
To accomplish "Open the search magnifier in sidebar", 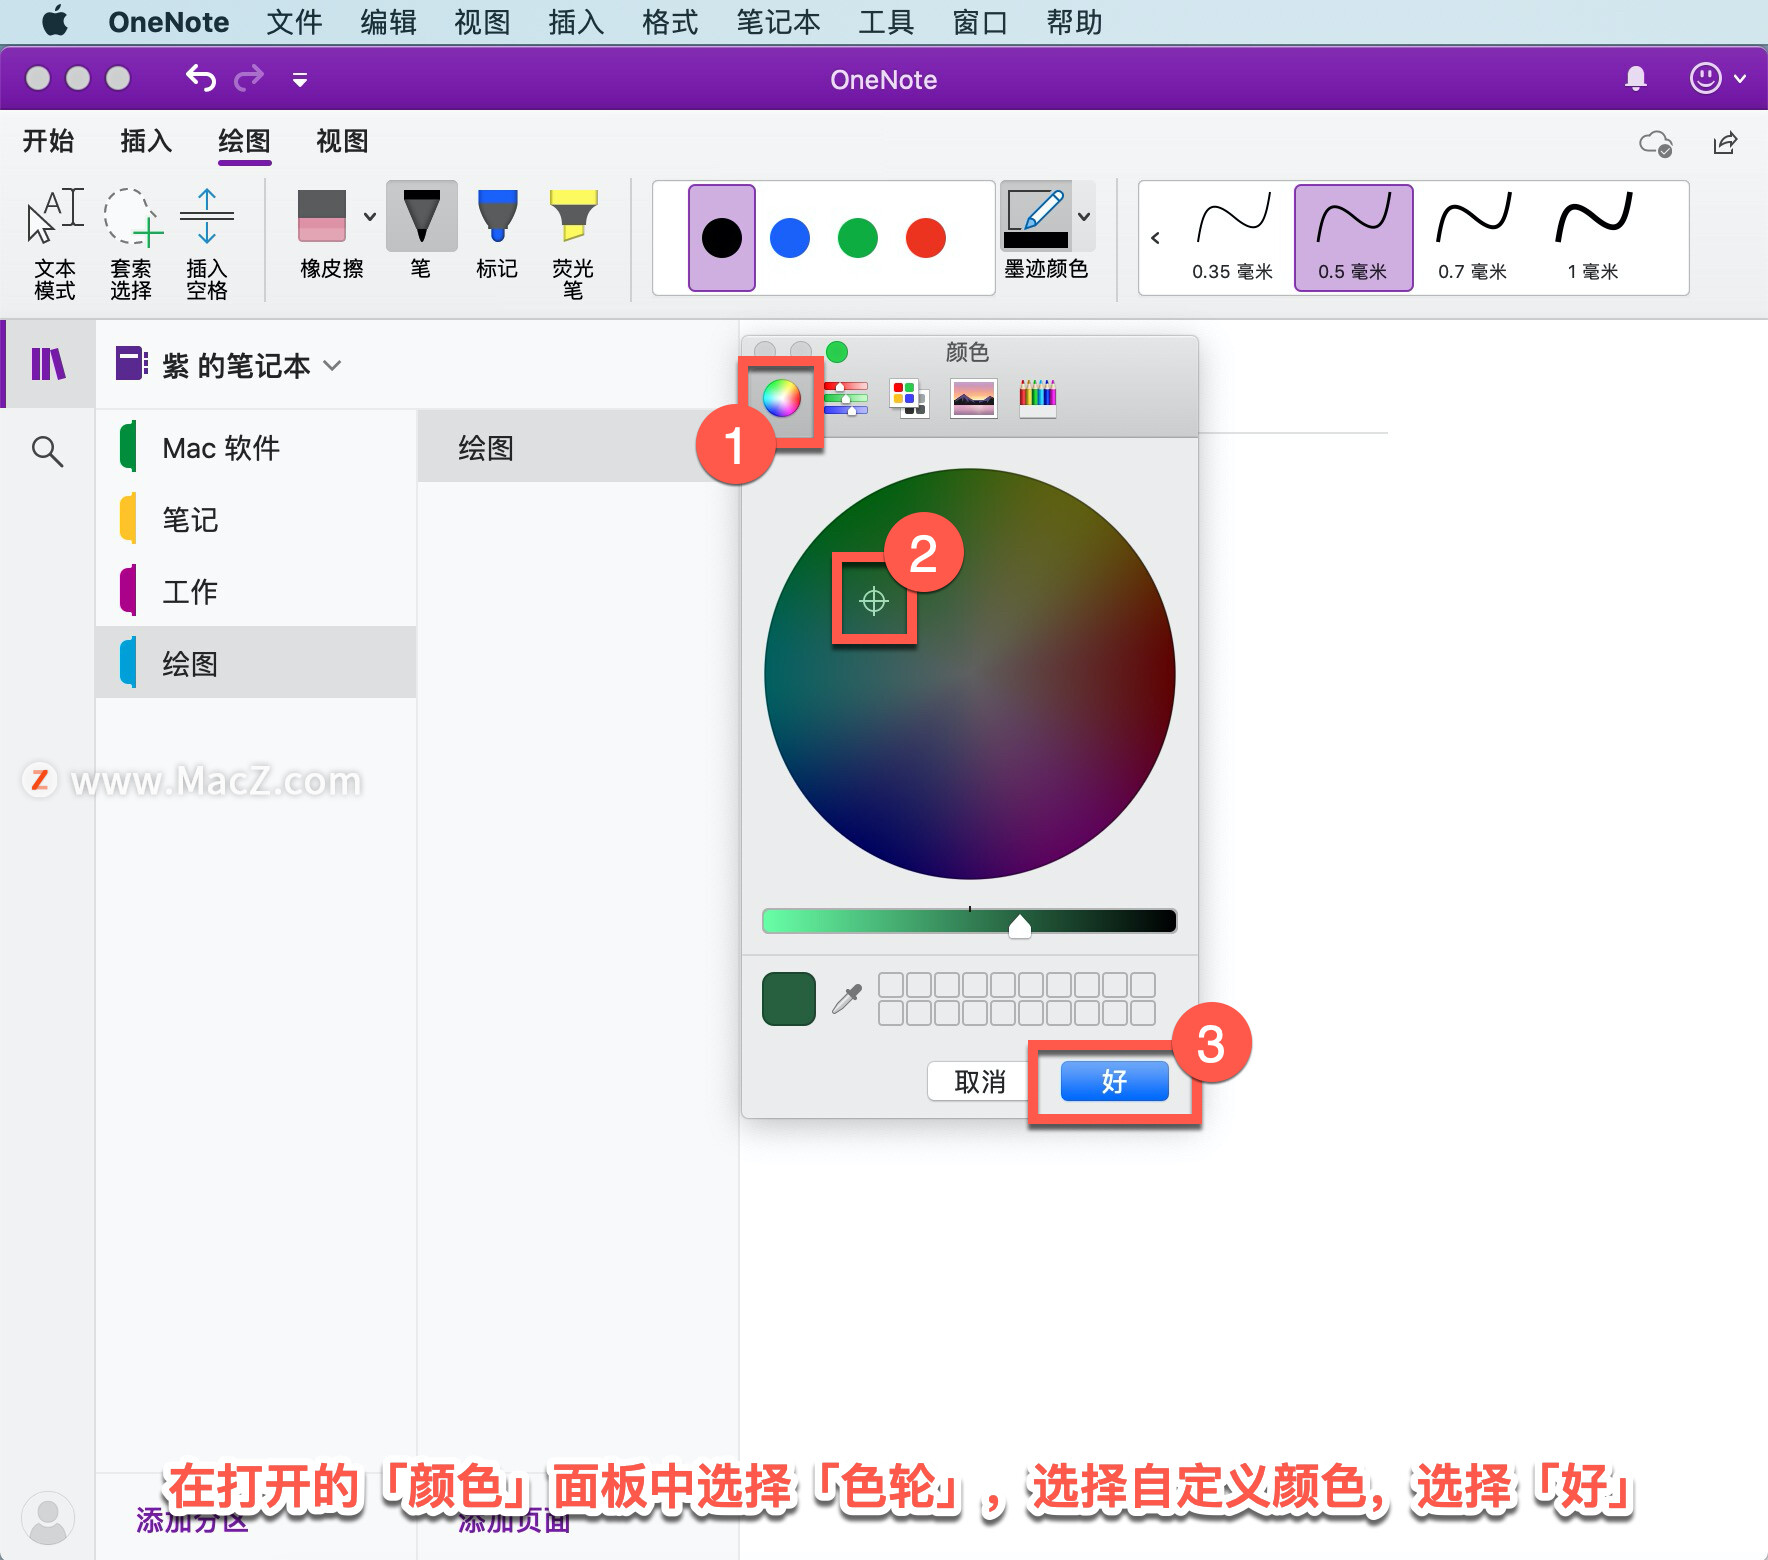I will click(47, 452).
